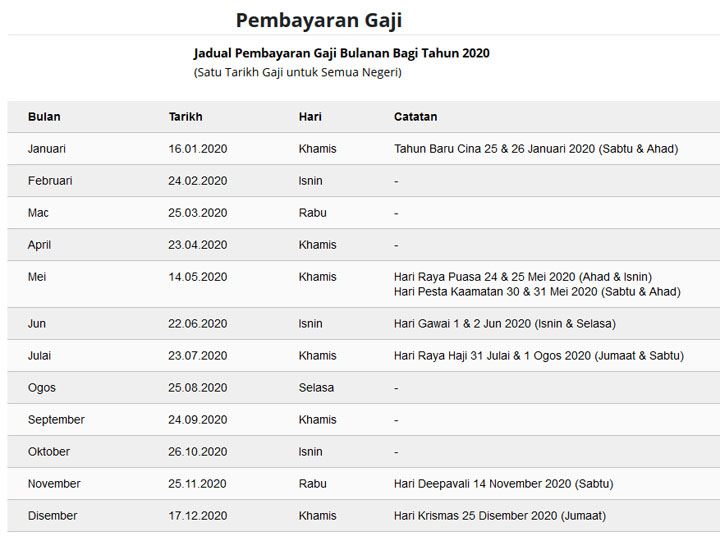
Task: Click 'Khamis' in the September row
Action: pos(317,420)
